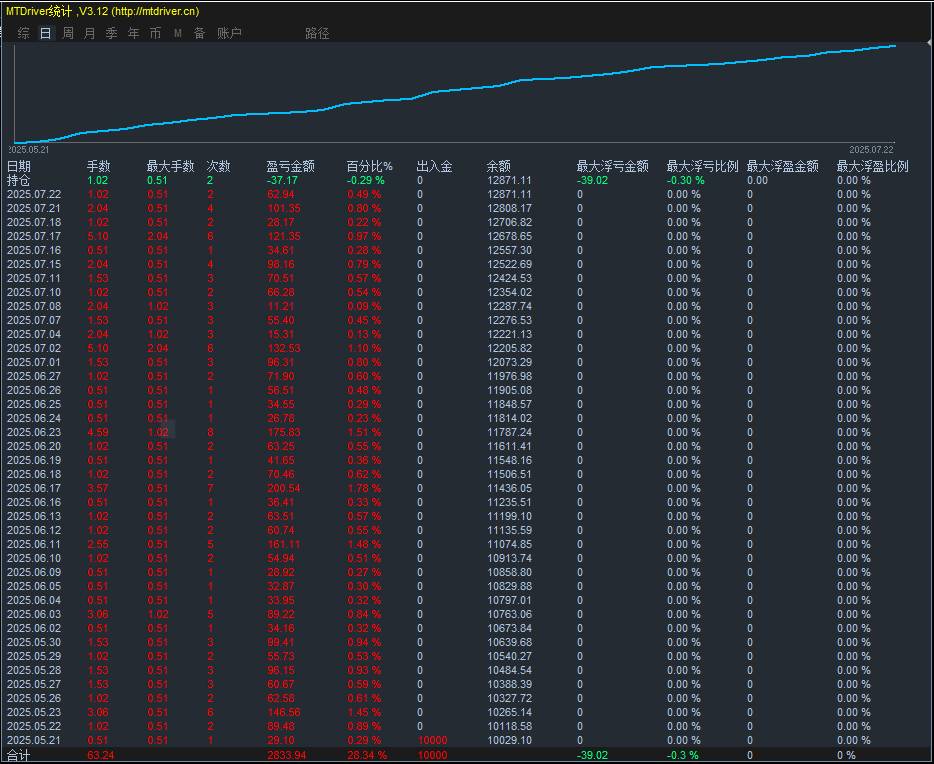Select the 日 daily tab
Viewport: 934px width, 764px height.
46,33
